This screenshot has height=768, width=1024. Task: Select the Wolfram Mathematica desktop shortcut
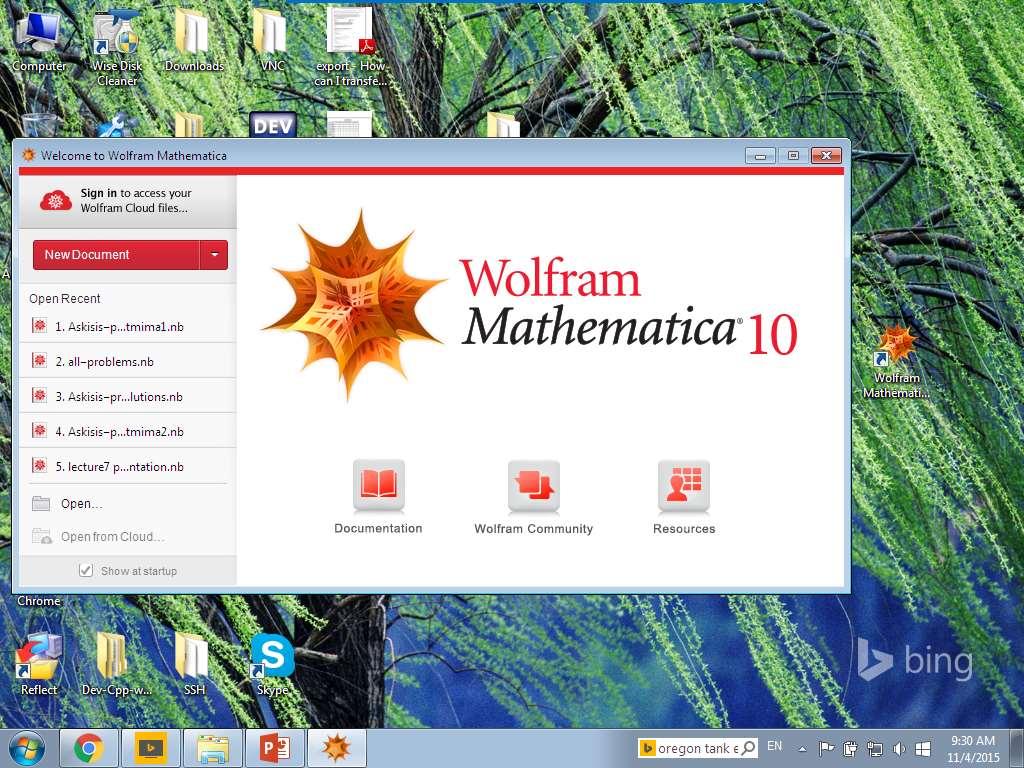[x=897, y=362]
